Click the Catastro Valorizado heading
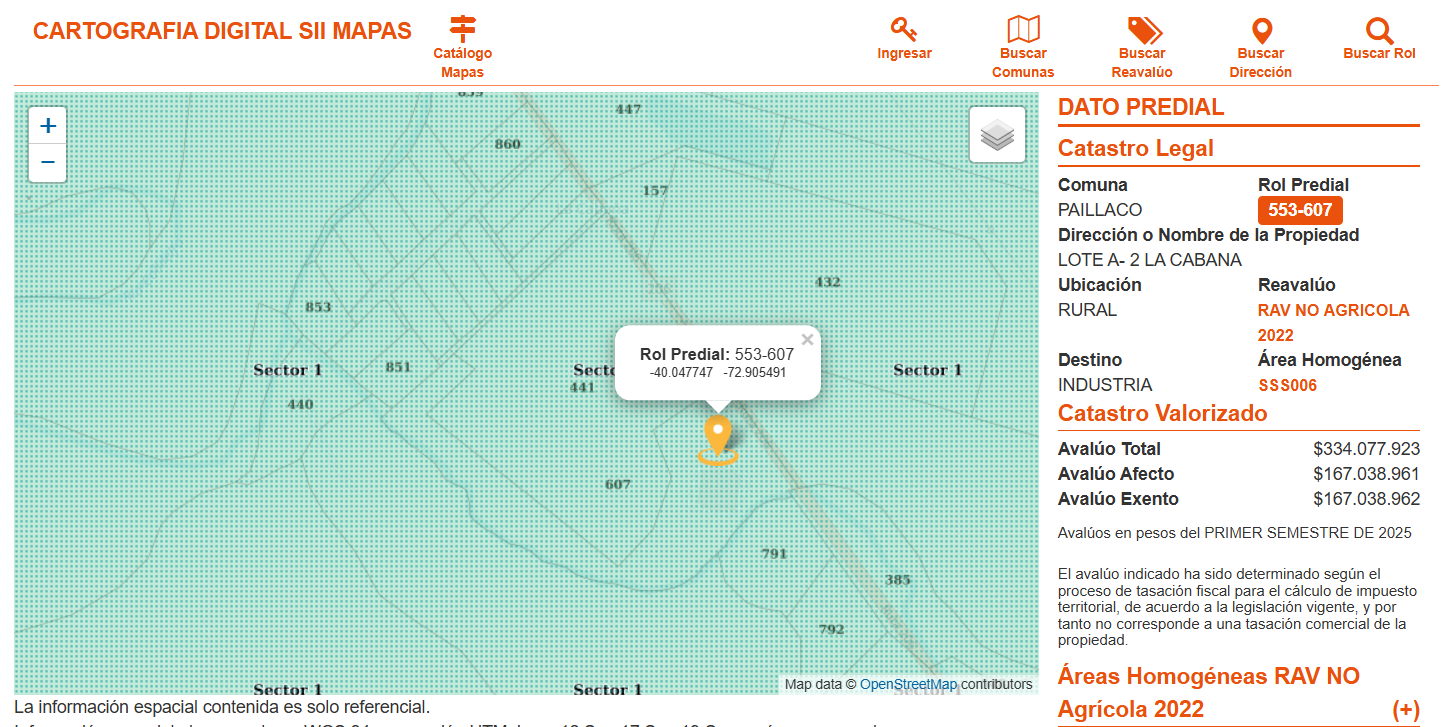The height and width of the screenshot is (727, 1448). coord(1163,414)
